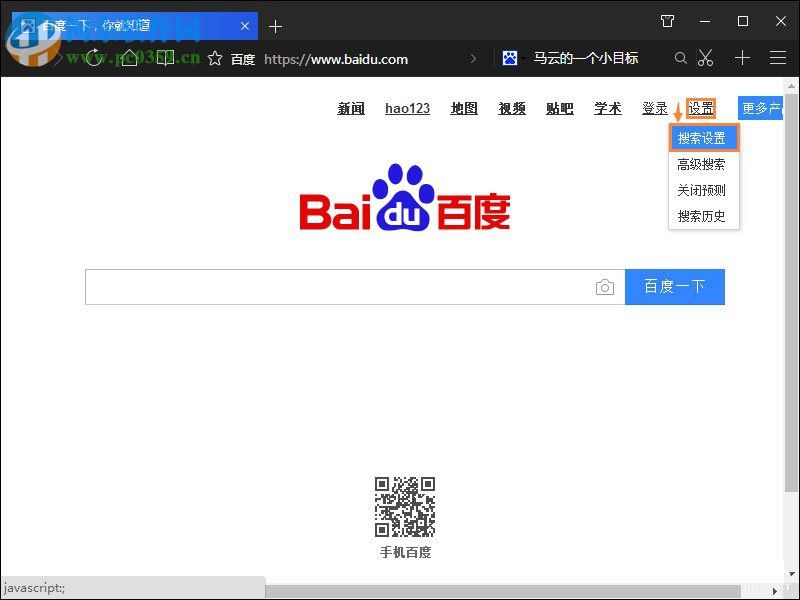Image resolution: width=800 pixels, height=600 pixels.
Task: Click the Home icon in the toolbar
Action: (x=129, y=58)
